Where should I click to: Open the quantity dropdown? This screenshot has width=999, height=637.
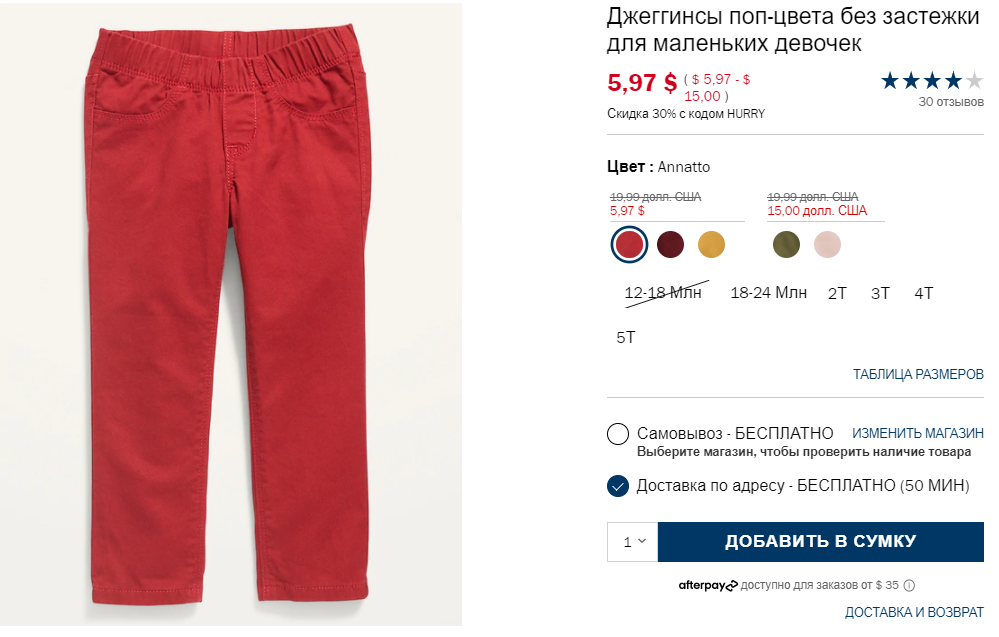coord(632,542)
